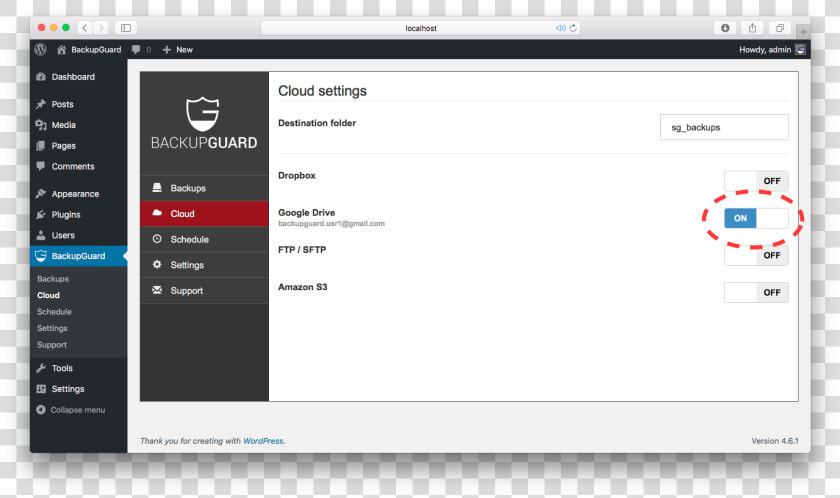The image size is (840, 498).
Task: Click the WordPress logo in admin bar
Action: tap(40, 49)
